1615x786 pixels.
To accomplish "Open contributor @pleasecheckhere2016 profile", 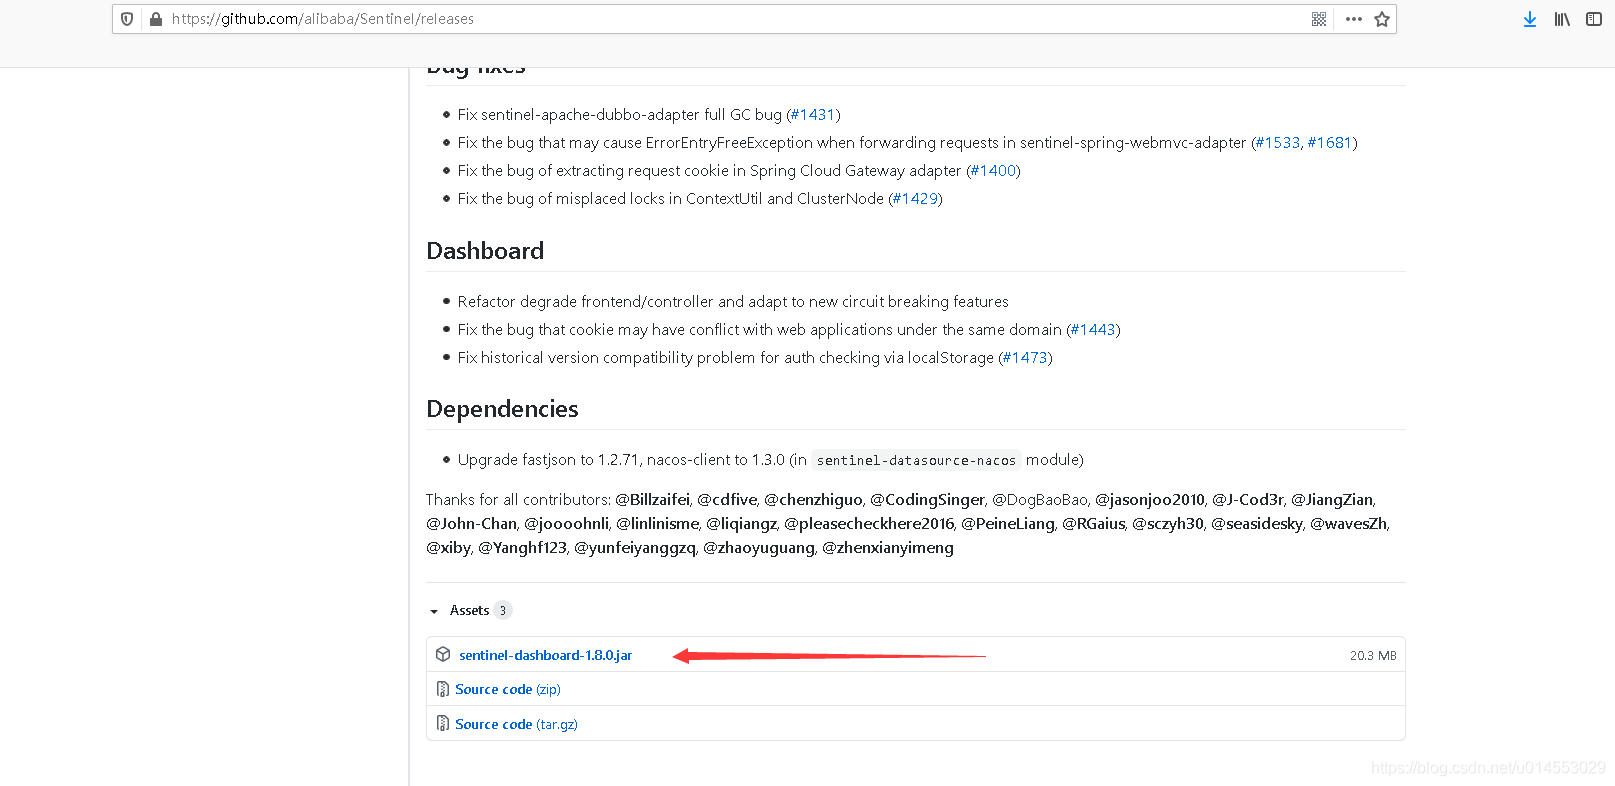I will point(869,524).
